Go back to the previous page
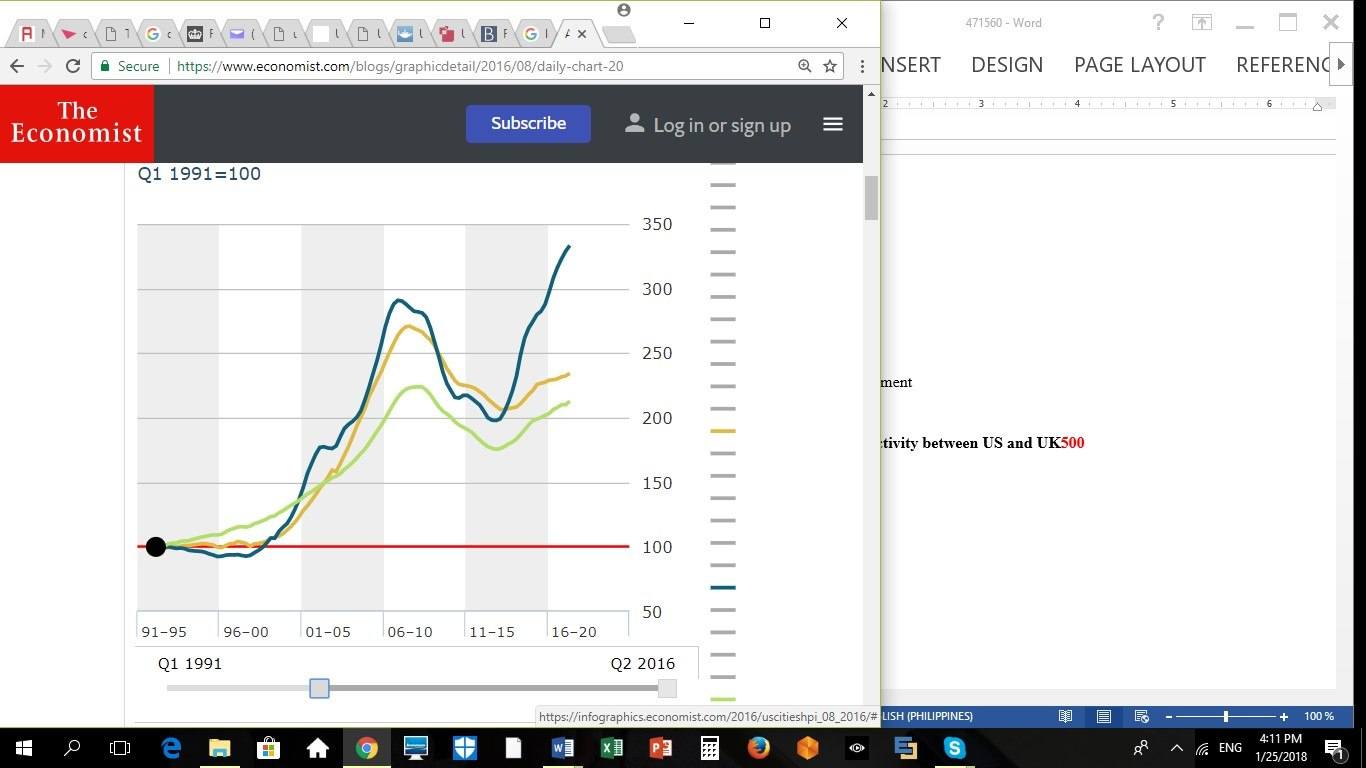This screenshot has height=768, width=1366. (17, 66)
